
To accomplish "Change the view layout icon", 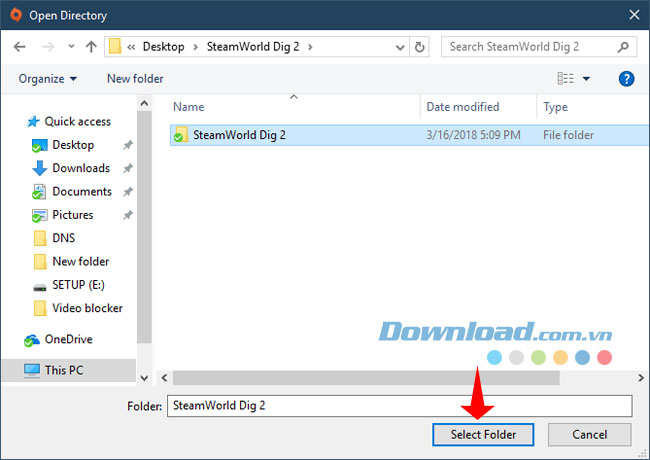I will pyautogui.click(x=565, y=78).
